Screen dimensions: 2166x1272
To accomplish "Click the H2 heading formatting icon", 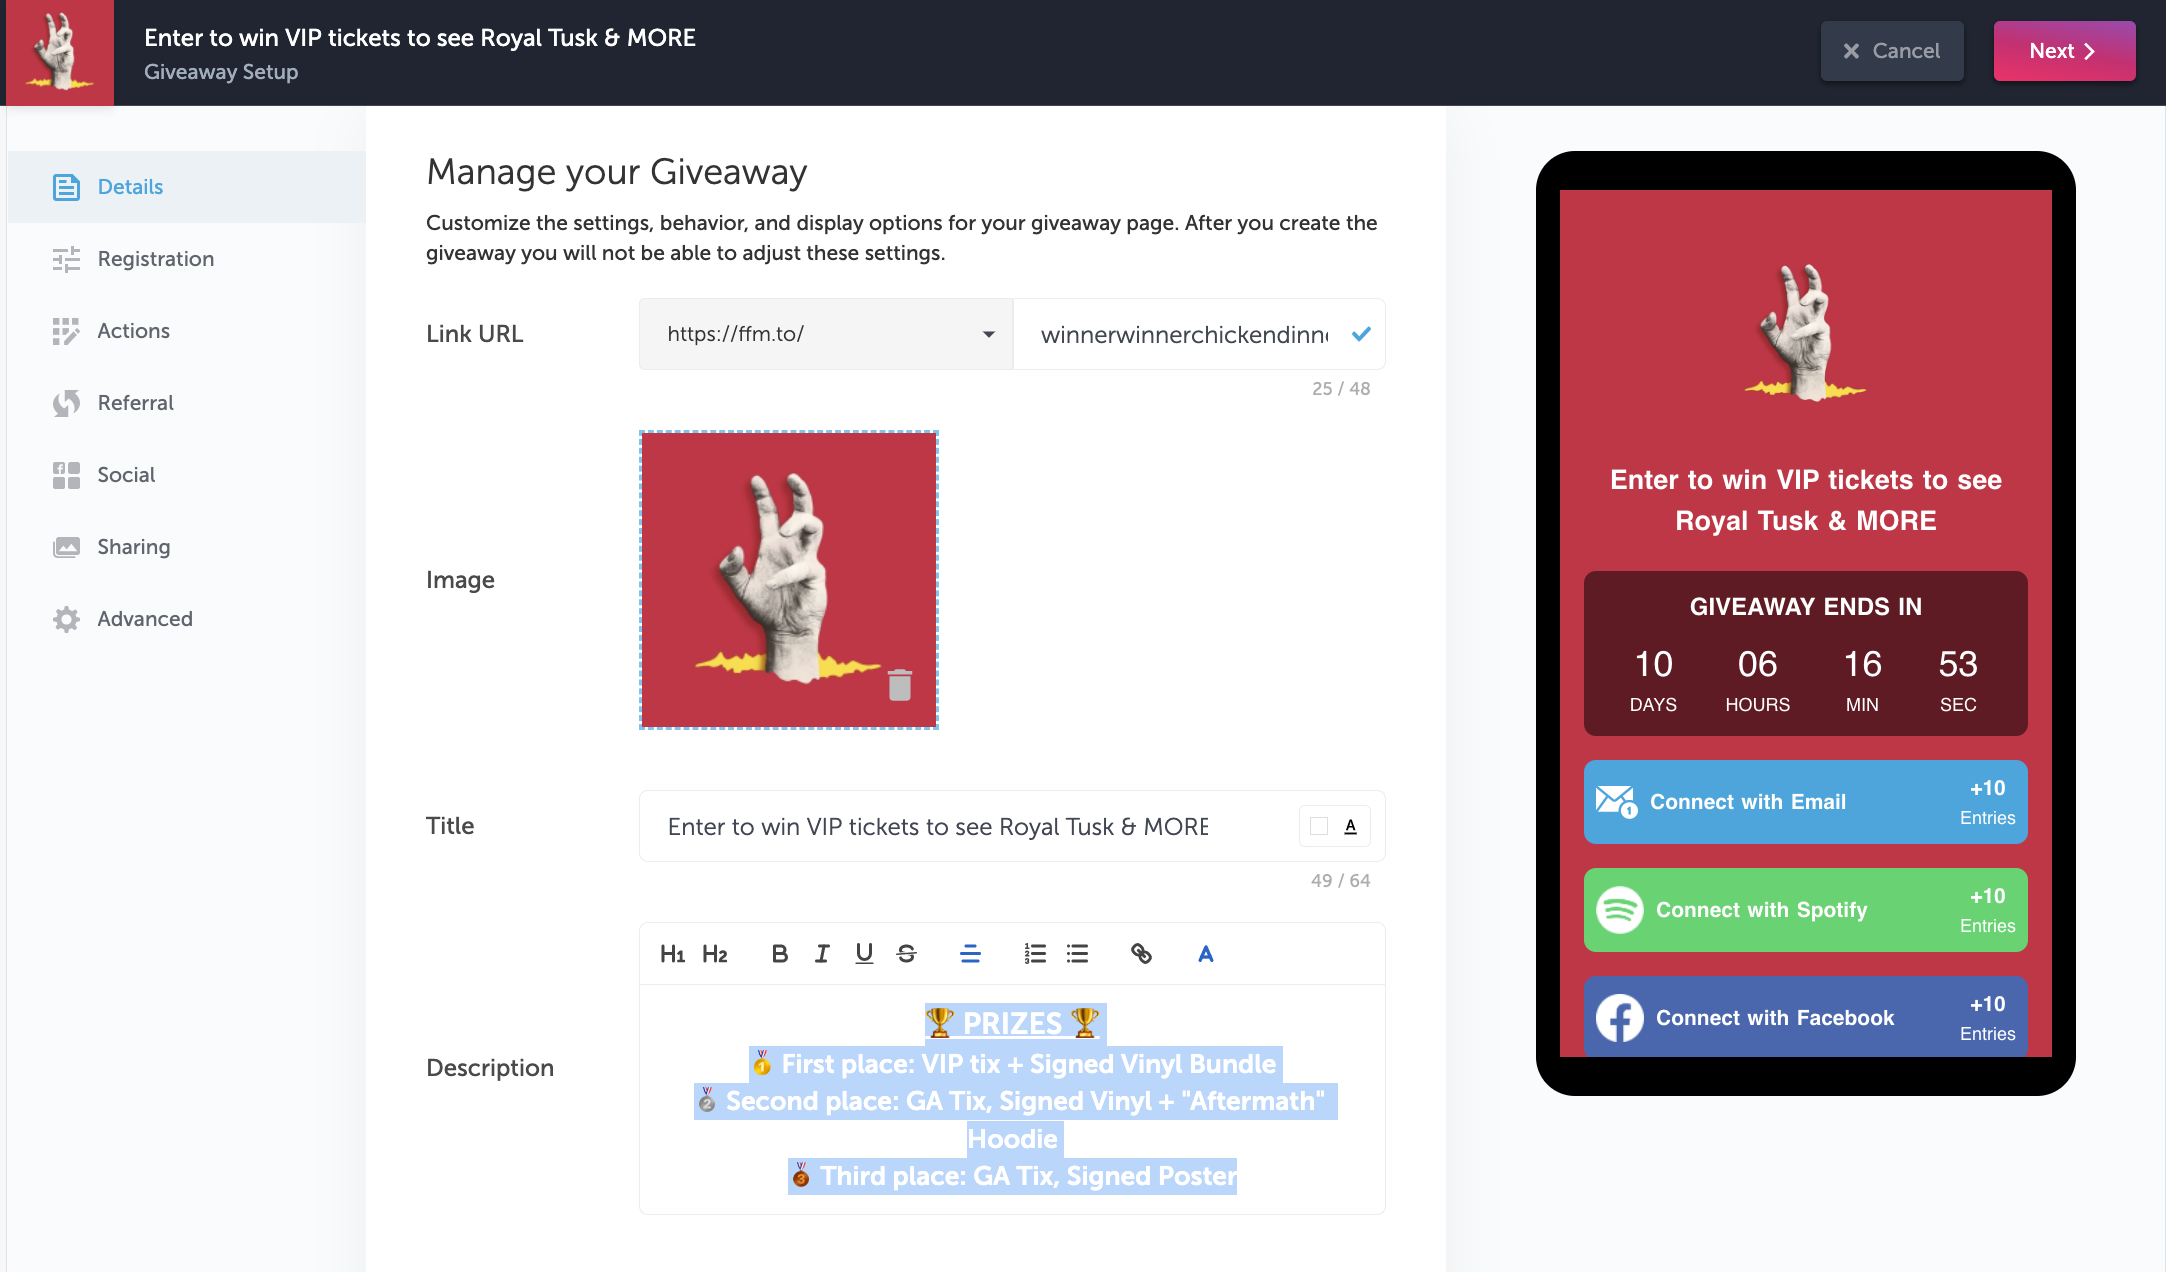I will point(713,954).
